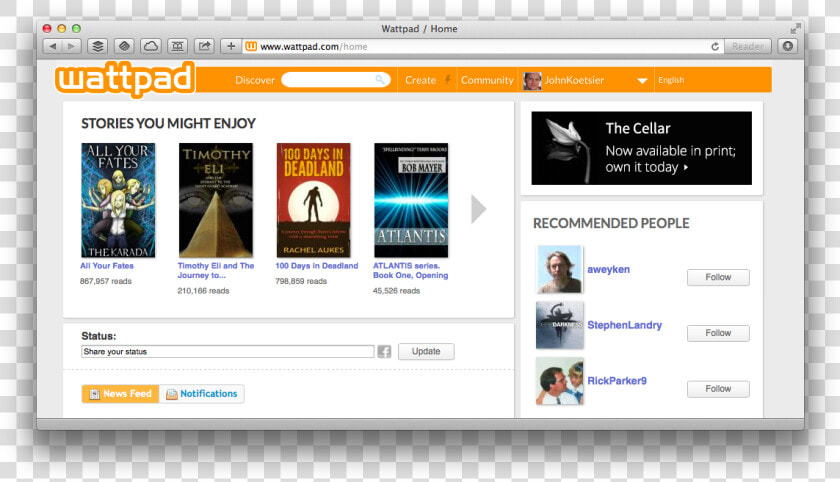Click Timothy Eli and The Journey link

pyautogui.click(x=216, y=270)
